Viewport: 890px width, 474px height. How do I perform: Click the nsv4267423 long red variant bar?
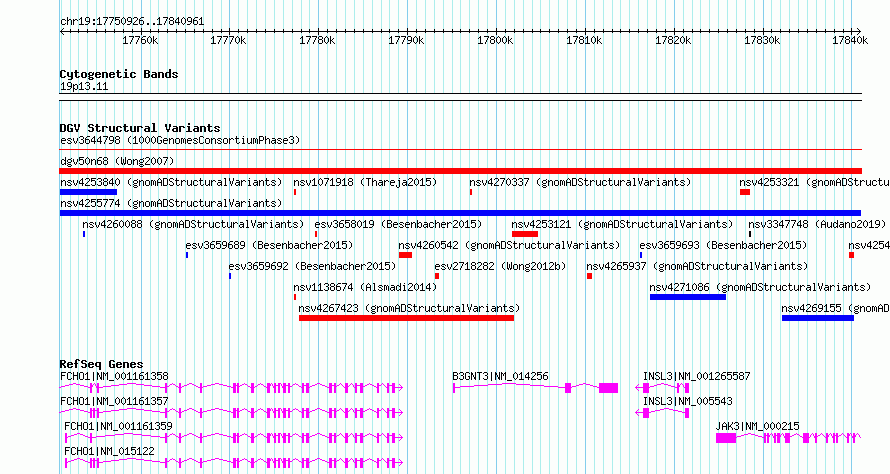(406, 318)
